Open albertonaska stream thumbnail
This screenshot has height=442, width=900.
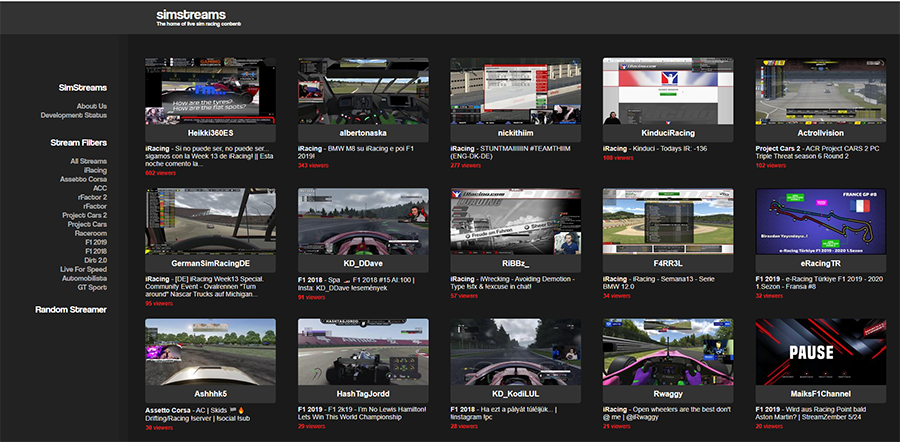coord(363,91)
